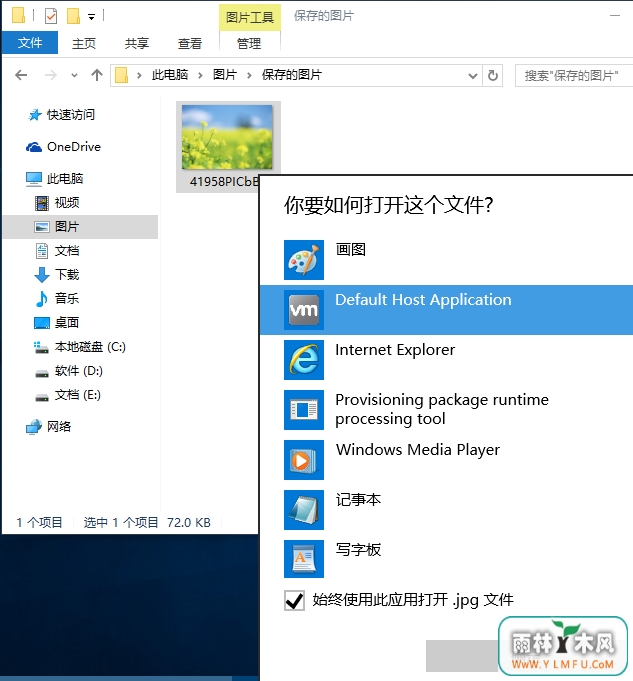Image resolution: width=633 pixels, height=681 pixels.
Task: Expand the chevron after 图片 in path
Action: (x=249, y=76)
